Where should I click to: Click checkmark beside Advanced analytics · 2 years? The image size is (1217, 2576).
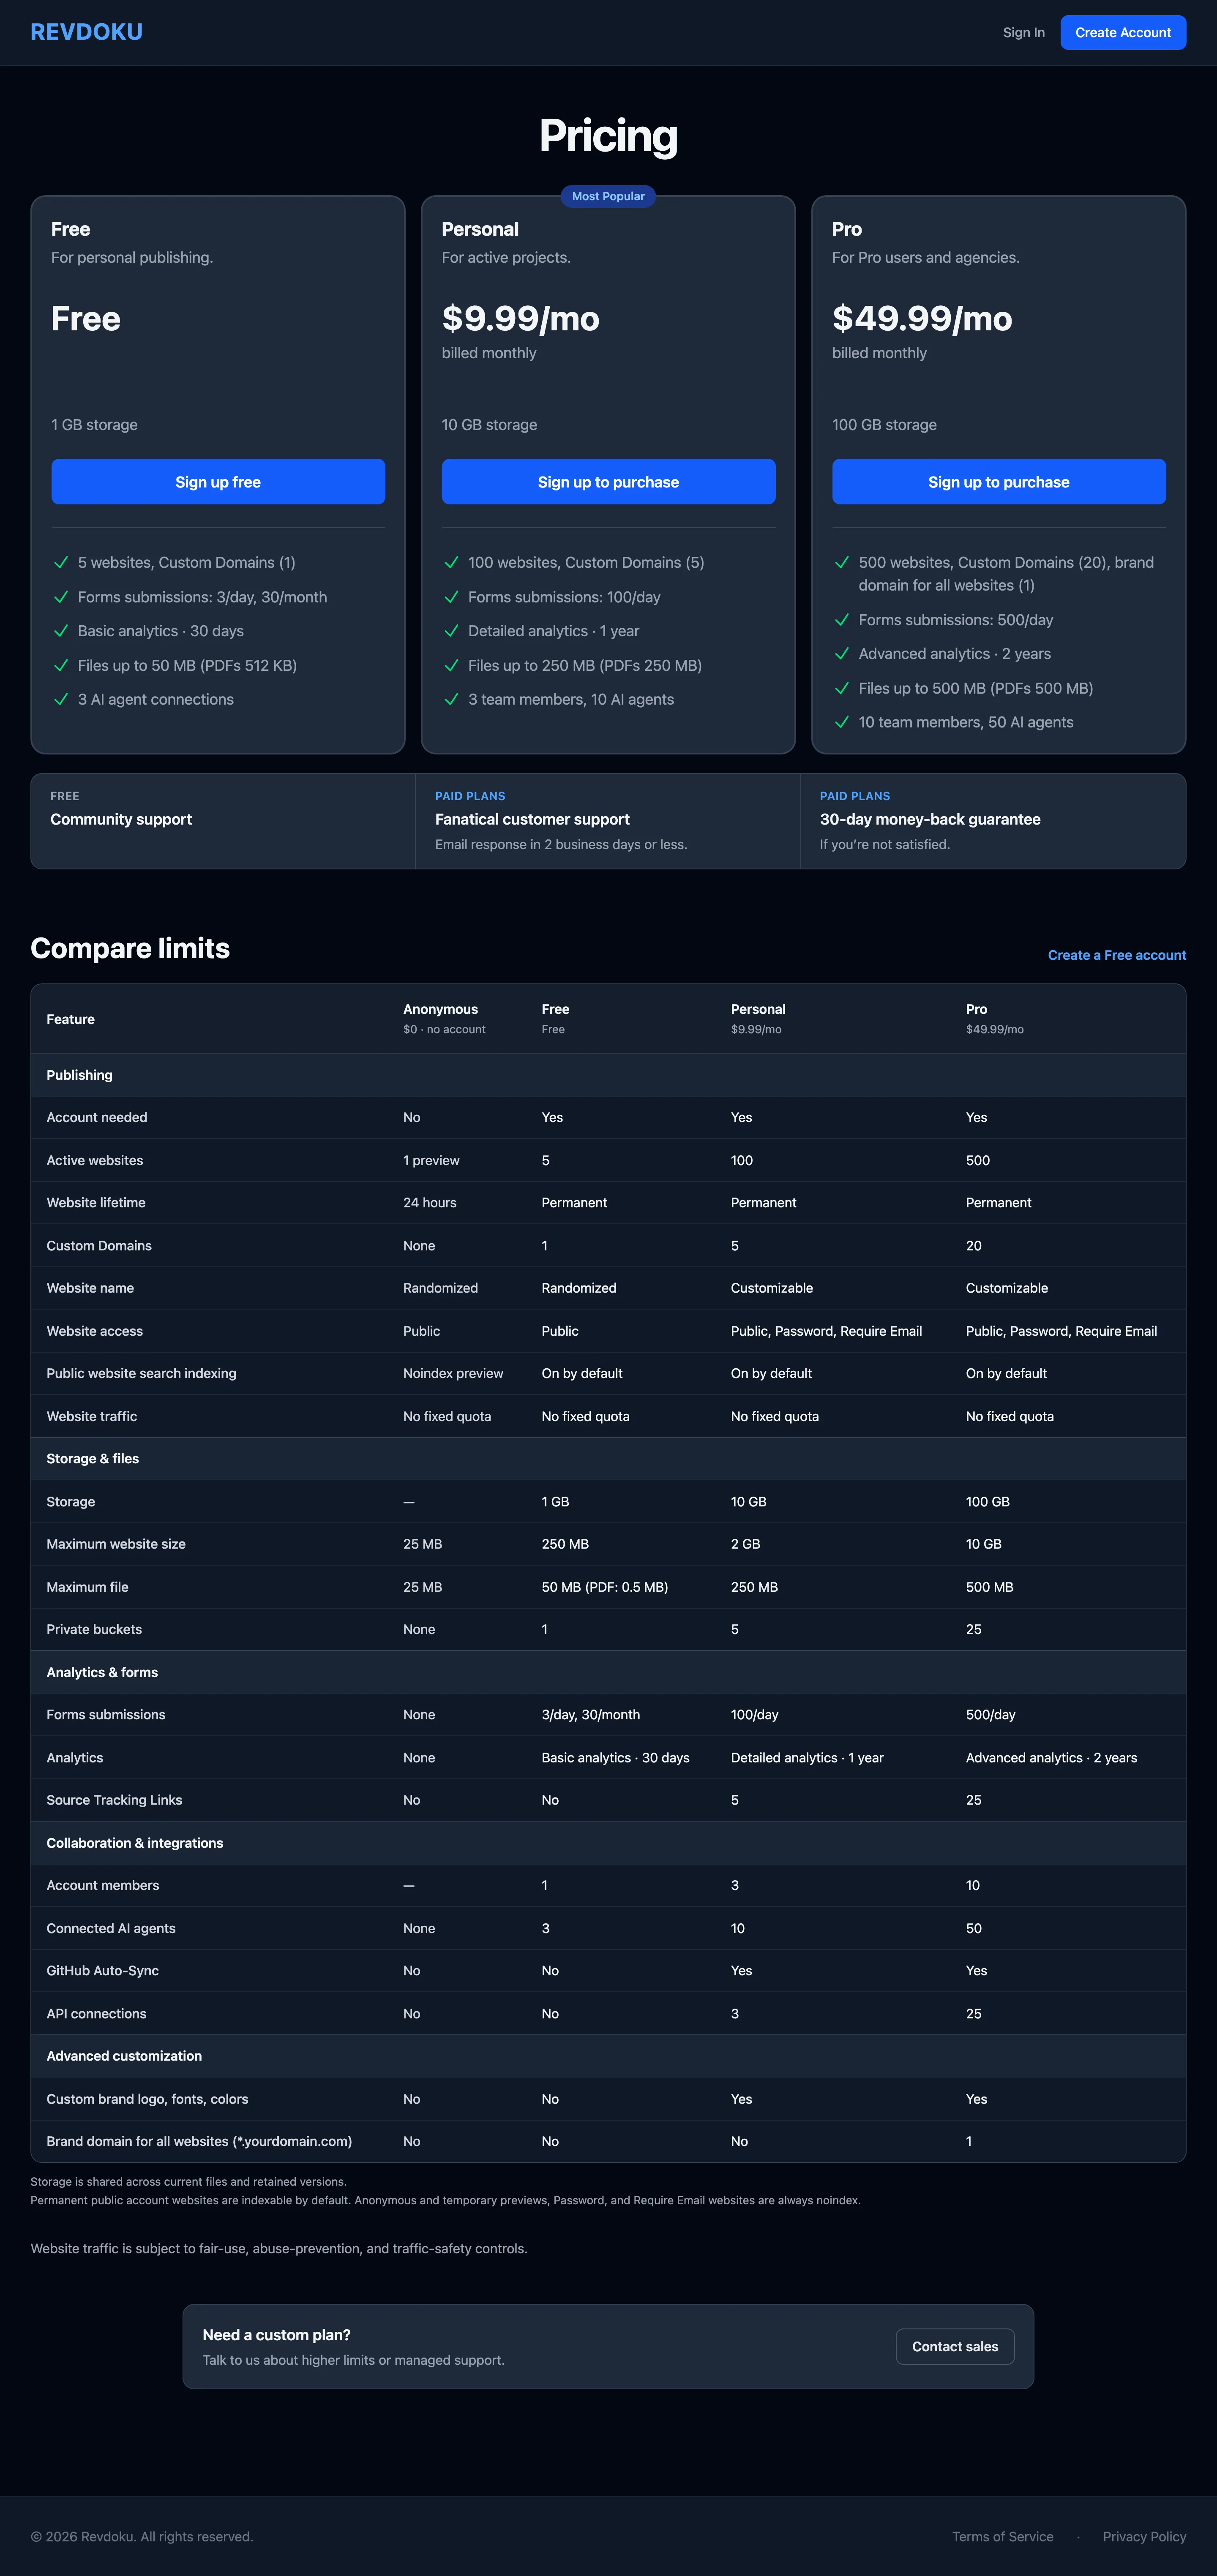click(842, 654)
